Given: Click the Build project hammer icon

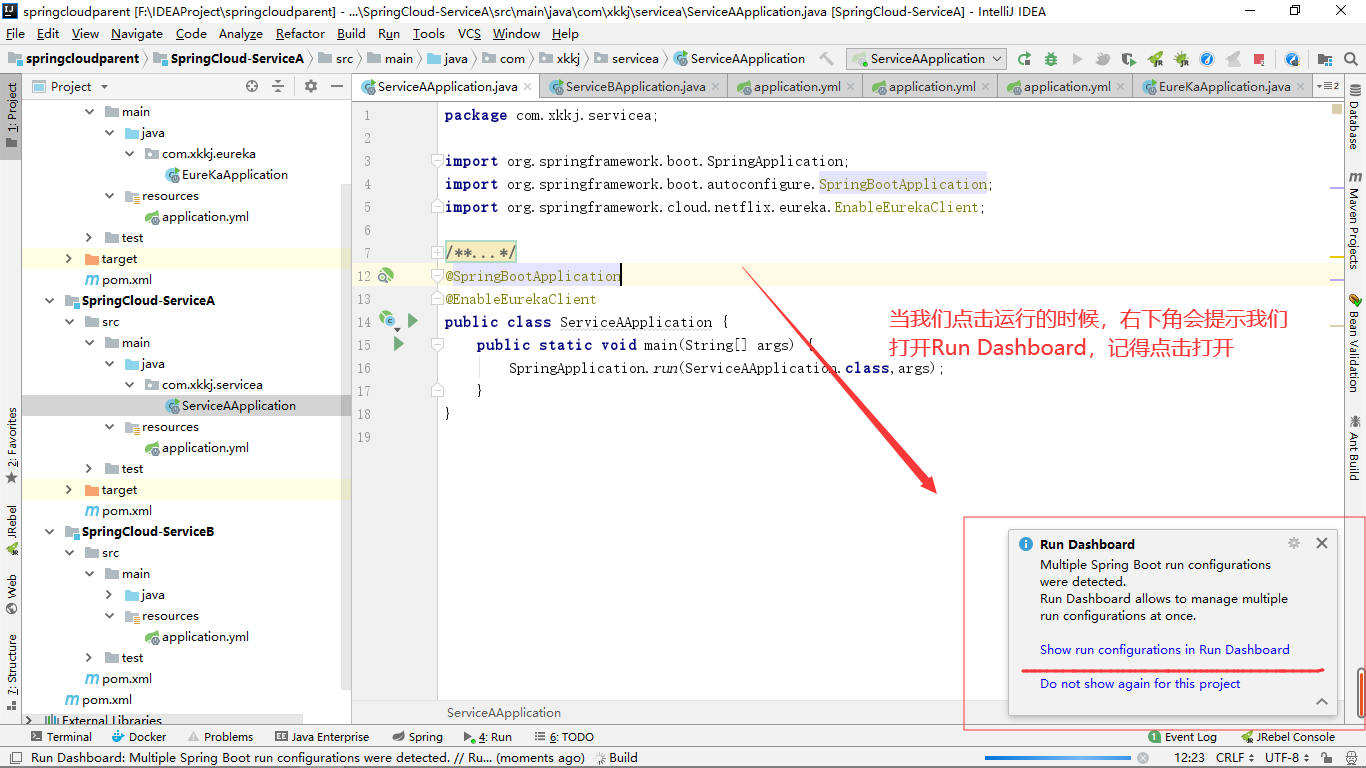Looking at the screenshot, I should point(828,59).
